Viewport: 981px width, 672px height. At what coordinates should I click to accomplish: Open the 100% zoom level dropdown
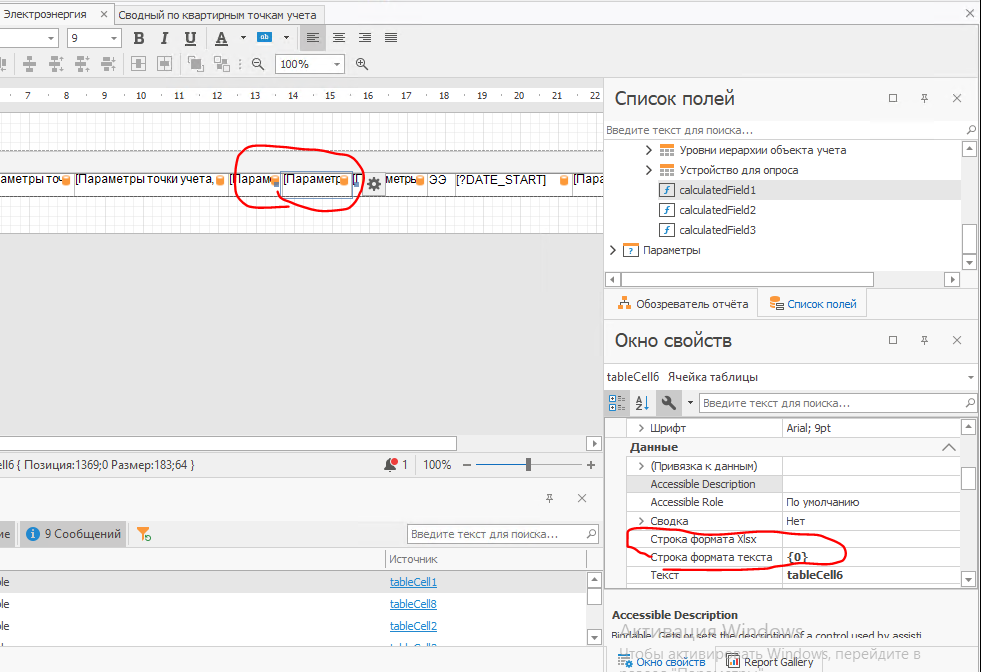coord(336,64)
